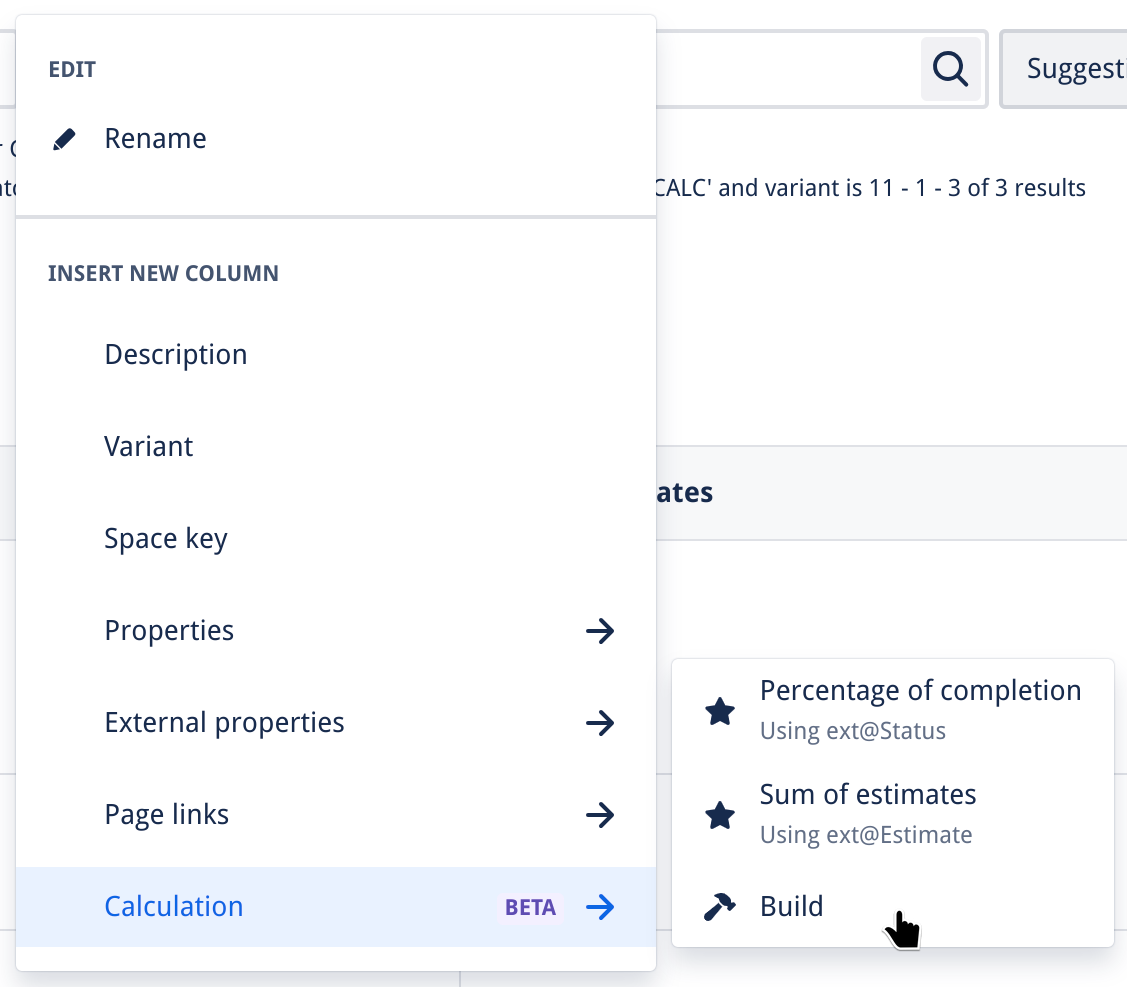Click star icon for Percentage of completion
The height and width of the screenshot is (987, 1127).
pyautogui.click(x=720, y=711)
